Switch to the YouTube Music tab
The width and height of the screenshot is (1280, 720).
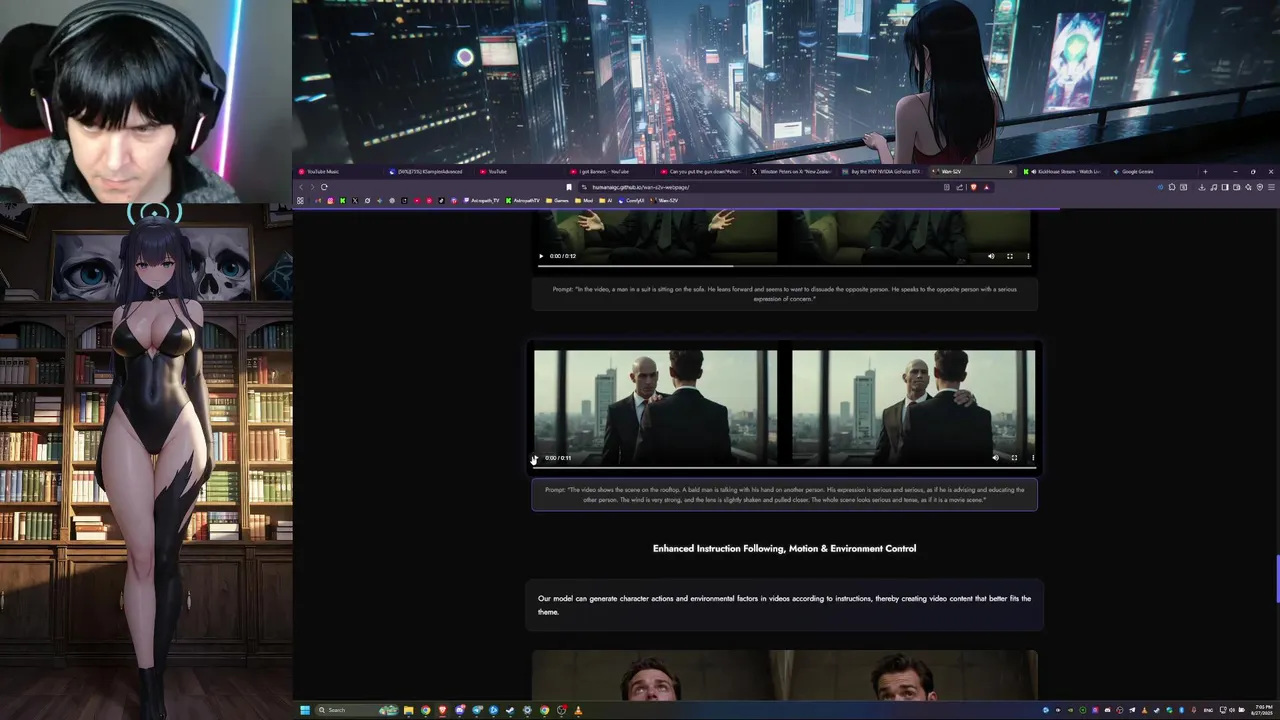pyautogui.click(x=340, y=172)
